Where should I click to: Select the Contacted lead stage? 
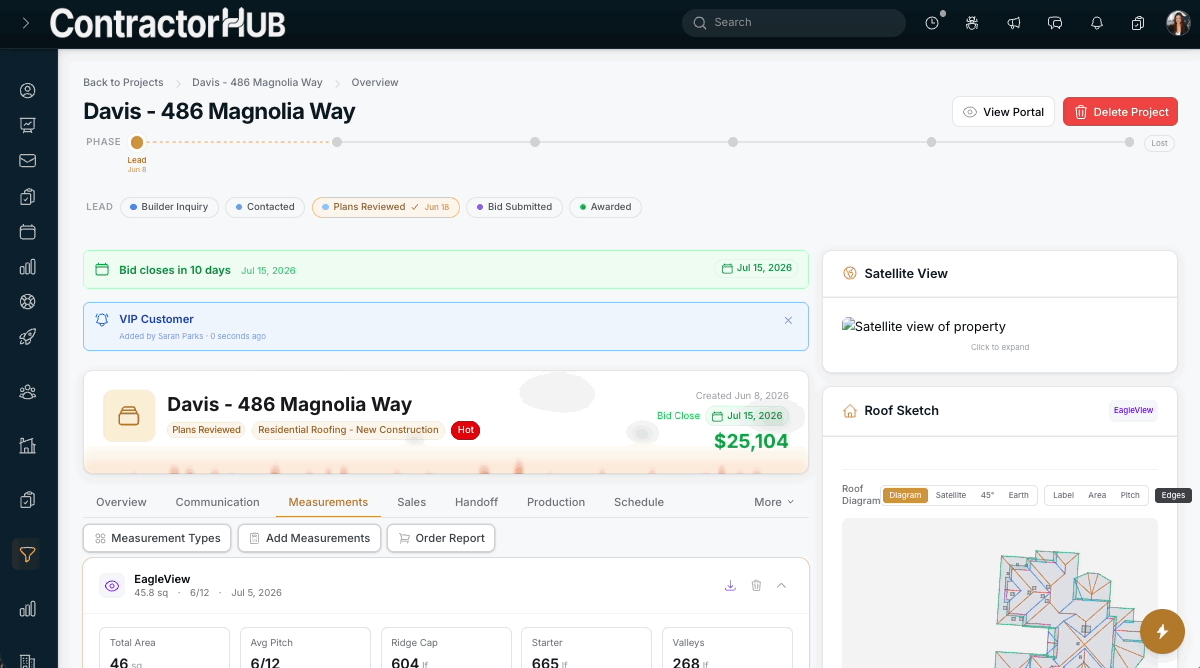(x=265, y=207)
